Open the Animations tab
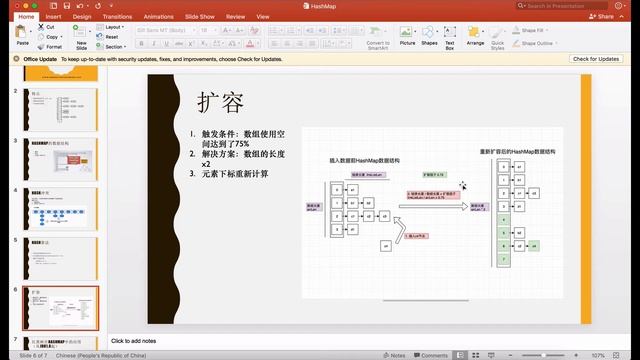The image size is (640, 360). coord(158,17)
